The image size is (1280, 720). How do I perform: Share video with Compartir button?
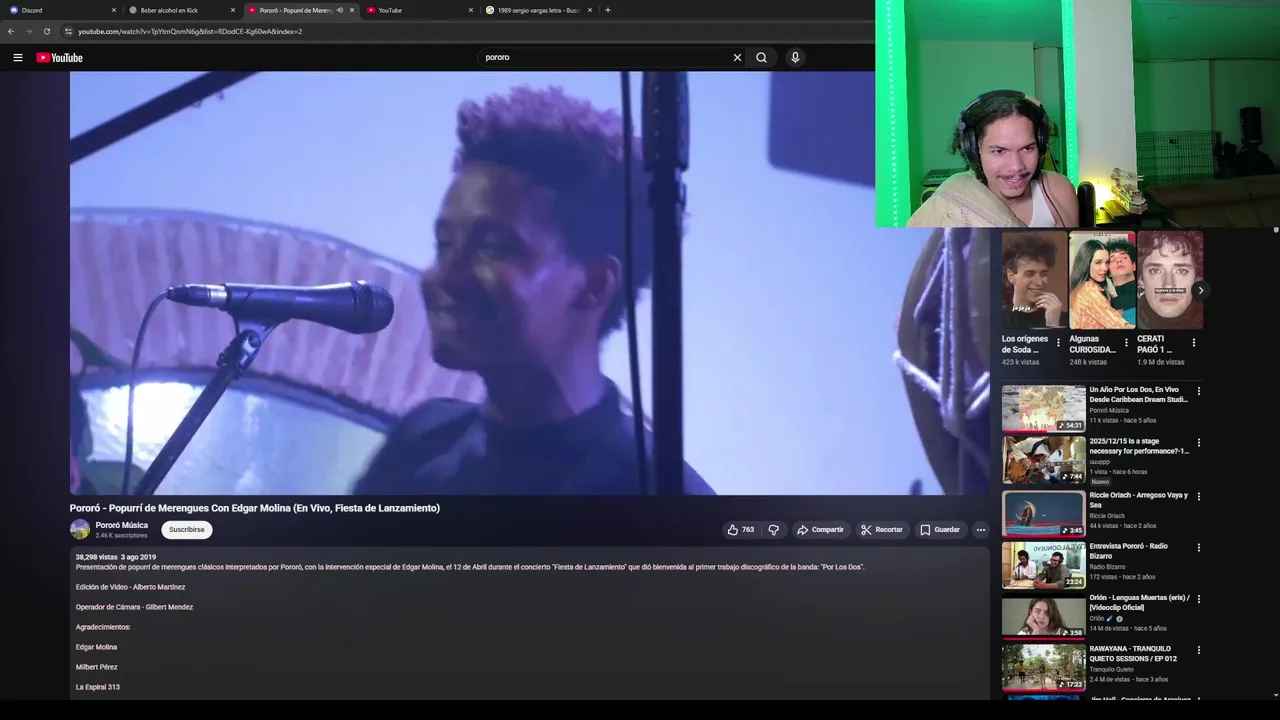(820, 530)
